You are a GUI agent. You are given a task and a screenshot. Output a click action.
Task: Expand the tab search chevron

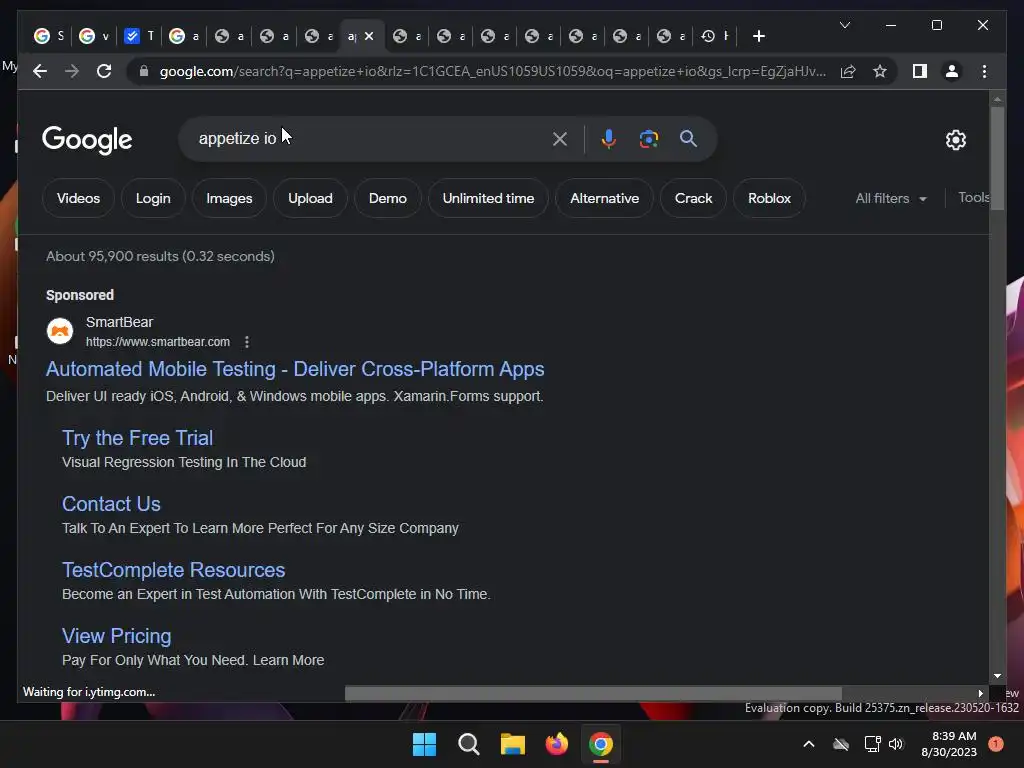tap(844, 25)
